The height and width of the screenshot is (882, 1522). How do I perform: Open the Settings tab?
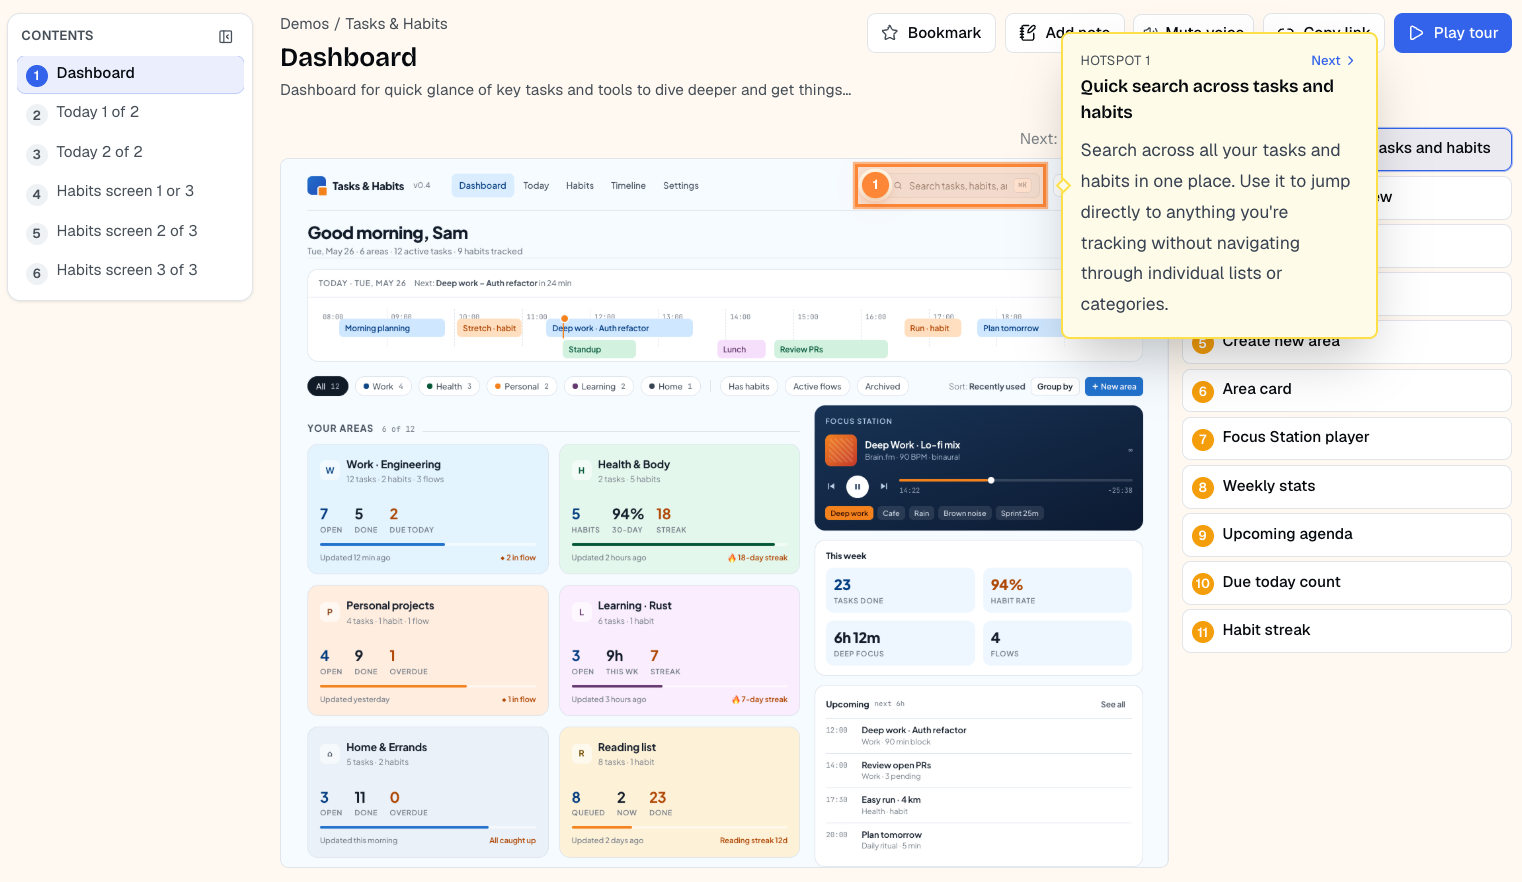coord(681,186)
